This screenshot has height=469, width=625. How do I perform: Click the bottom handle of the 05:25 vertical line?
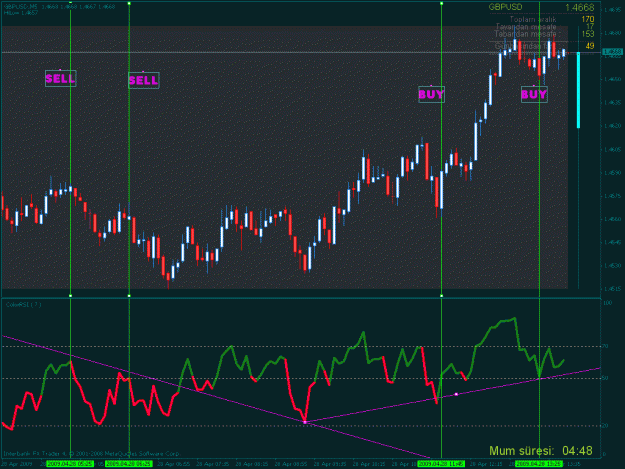point(71,296)
